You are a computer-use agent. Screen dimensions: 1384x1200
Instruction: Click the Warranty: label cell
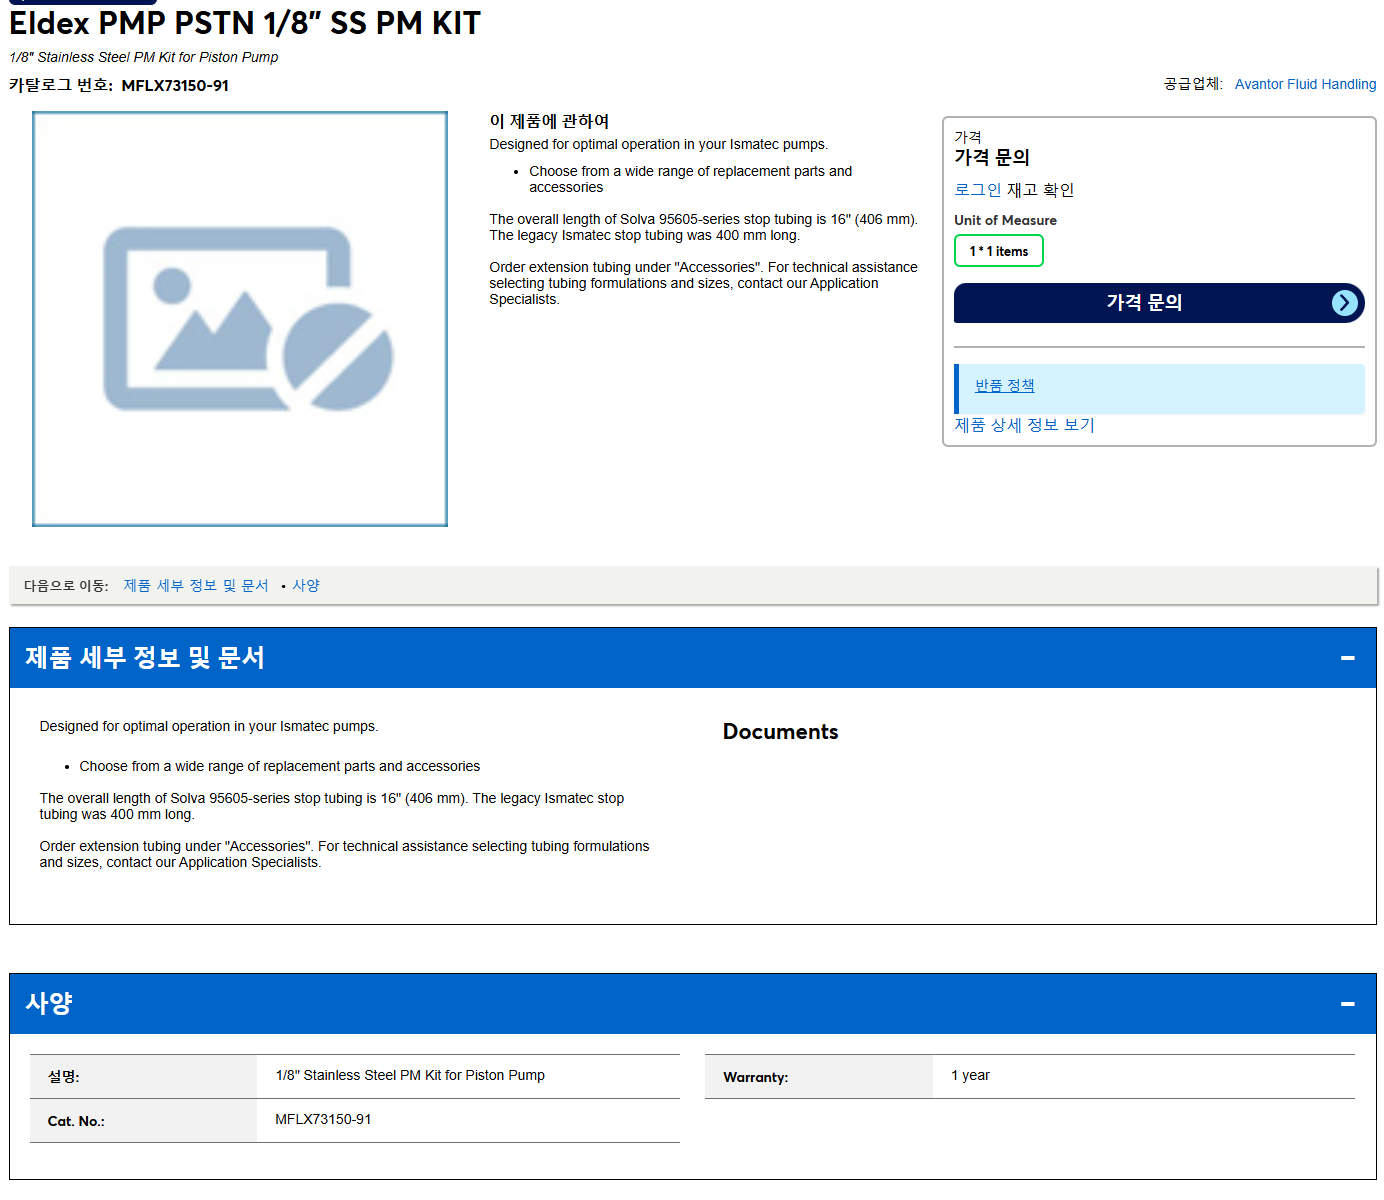coord(819,1077)
